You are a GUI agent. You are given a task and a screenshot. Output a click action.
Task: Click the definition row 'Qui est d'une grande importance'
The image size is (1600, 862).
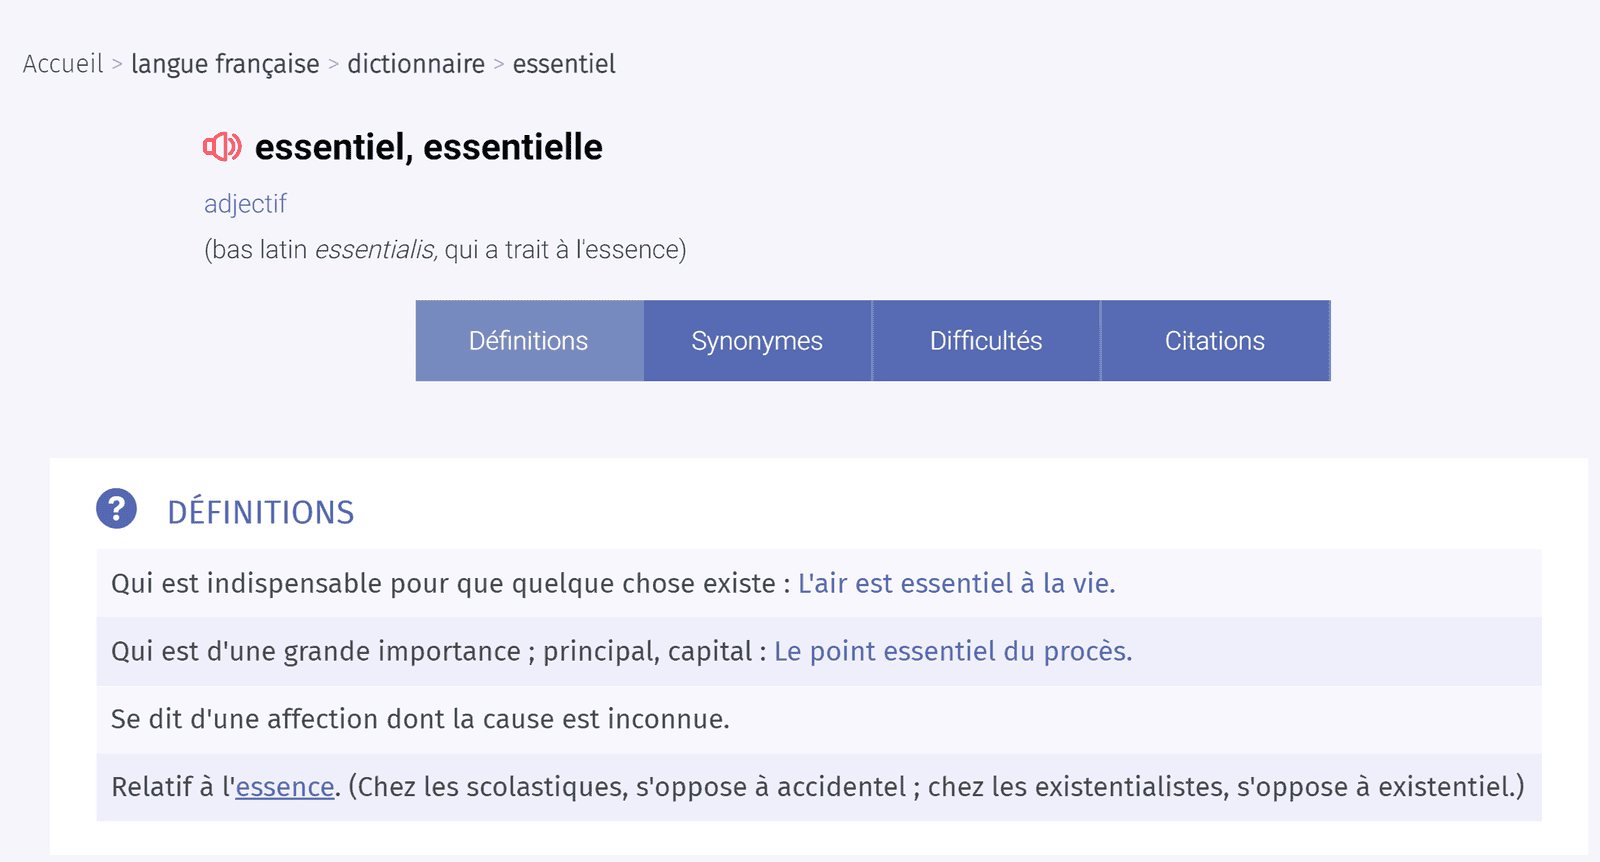[x=819, y=651]
